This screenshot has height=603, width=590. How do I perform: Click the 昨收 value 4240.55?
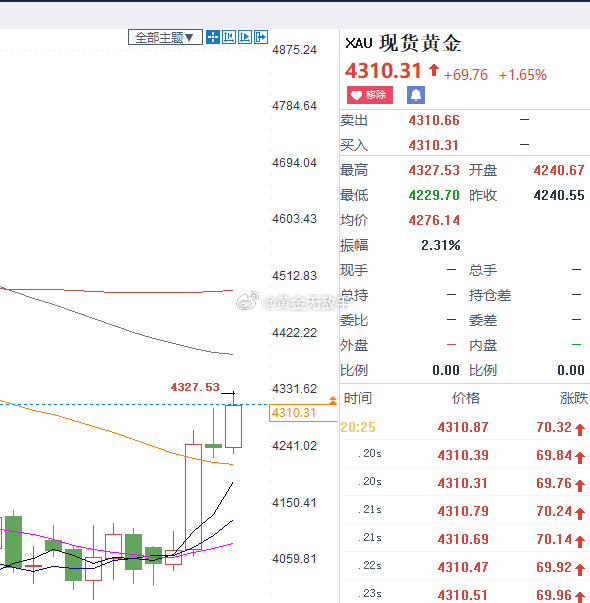(x=559, y=195)
